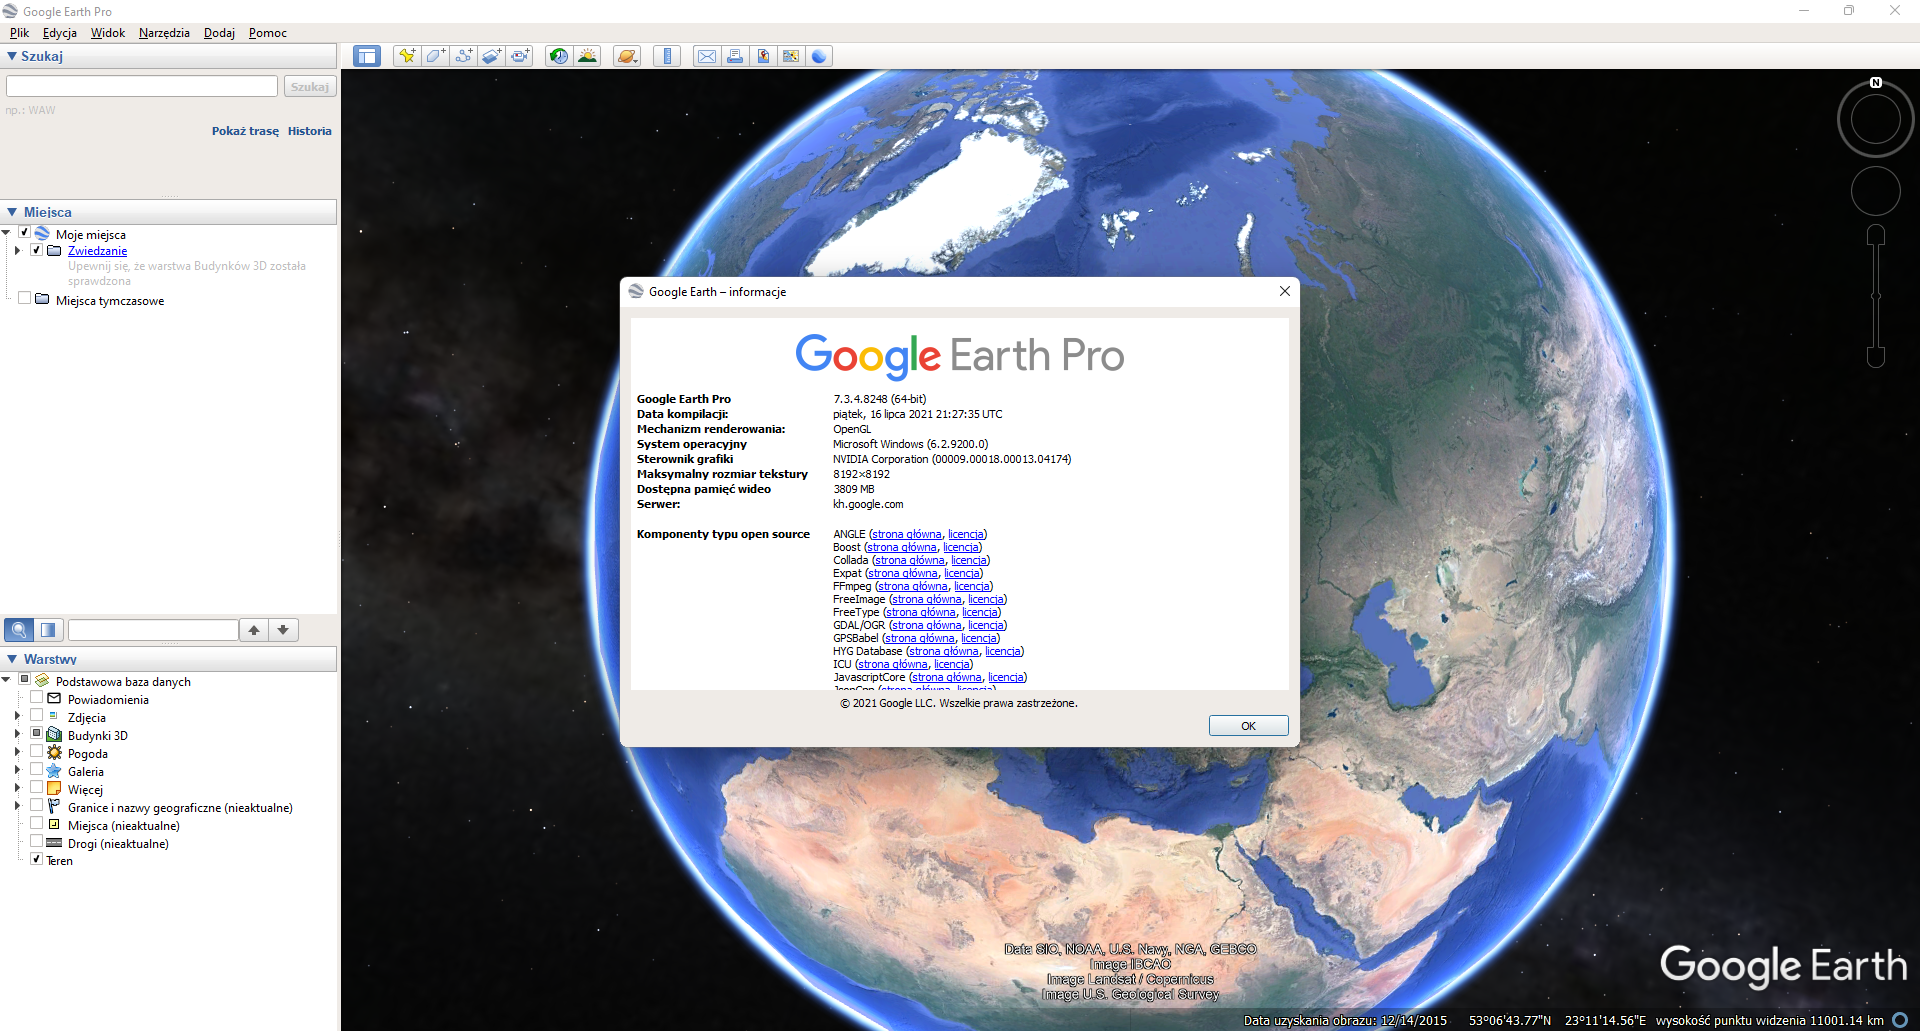Click the look-around compass ring

pyautogui.click(x=1876, y=119)
